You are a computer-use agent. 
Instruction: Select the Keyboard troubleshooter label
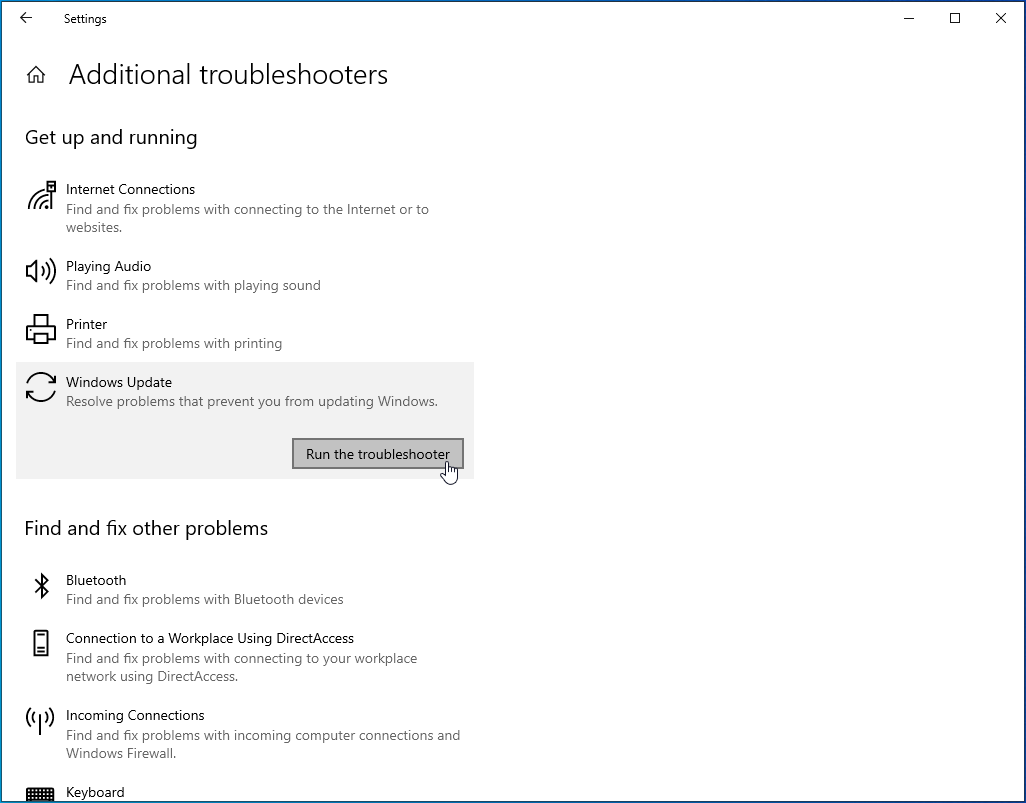pyautogui.click(x=95, y=793)
